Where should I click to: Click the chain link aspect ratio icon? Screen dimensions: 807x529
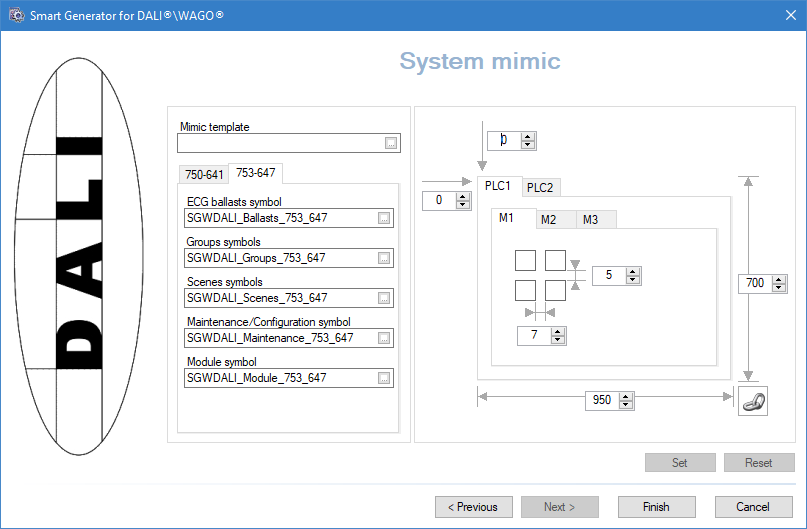752,400
